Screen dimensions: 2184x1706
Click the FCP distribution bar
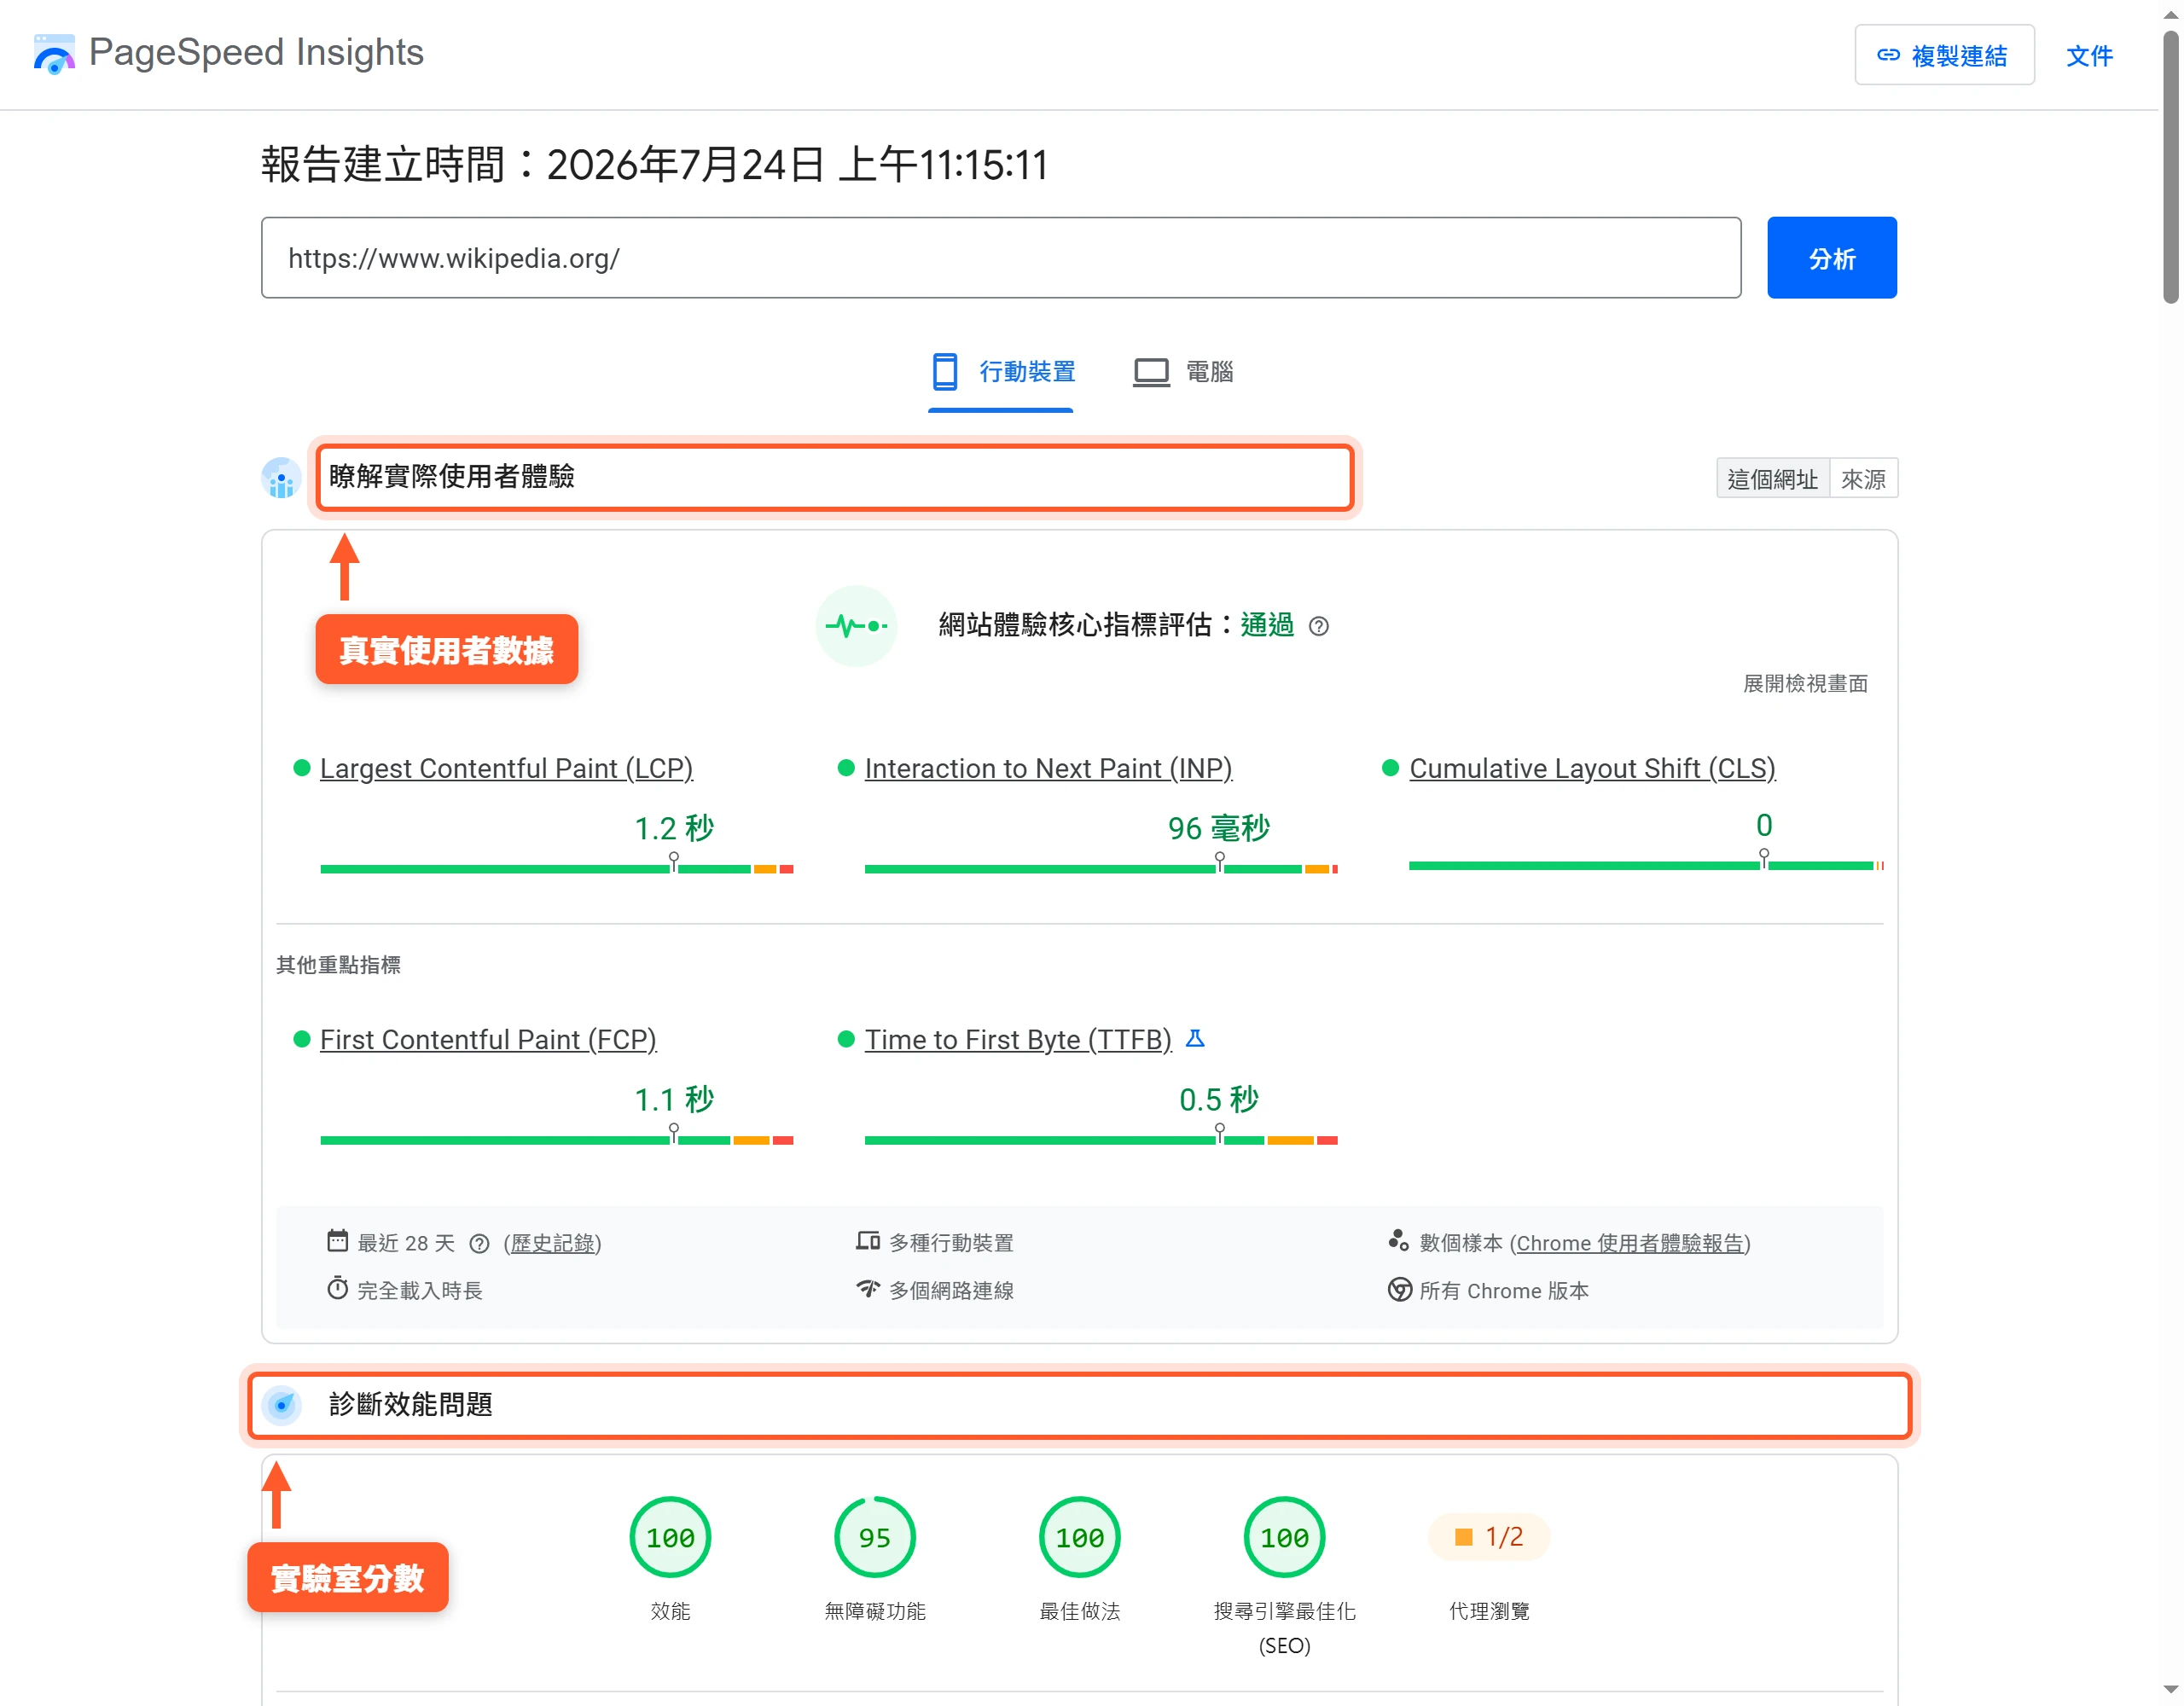(x=556, y=1140)
